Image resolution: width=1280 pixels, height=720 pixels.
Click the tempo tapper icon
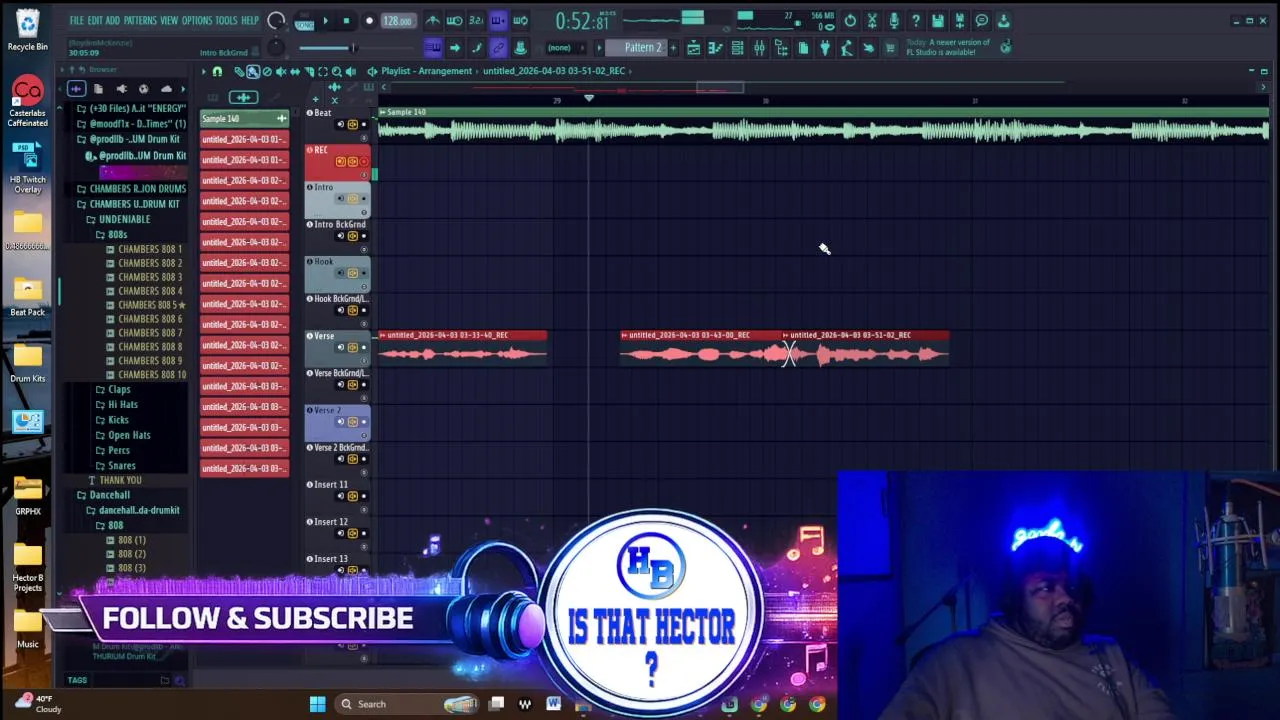pyautogui.click(x=846, y=47)
